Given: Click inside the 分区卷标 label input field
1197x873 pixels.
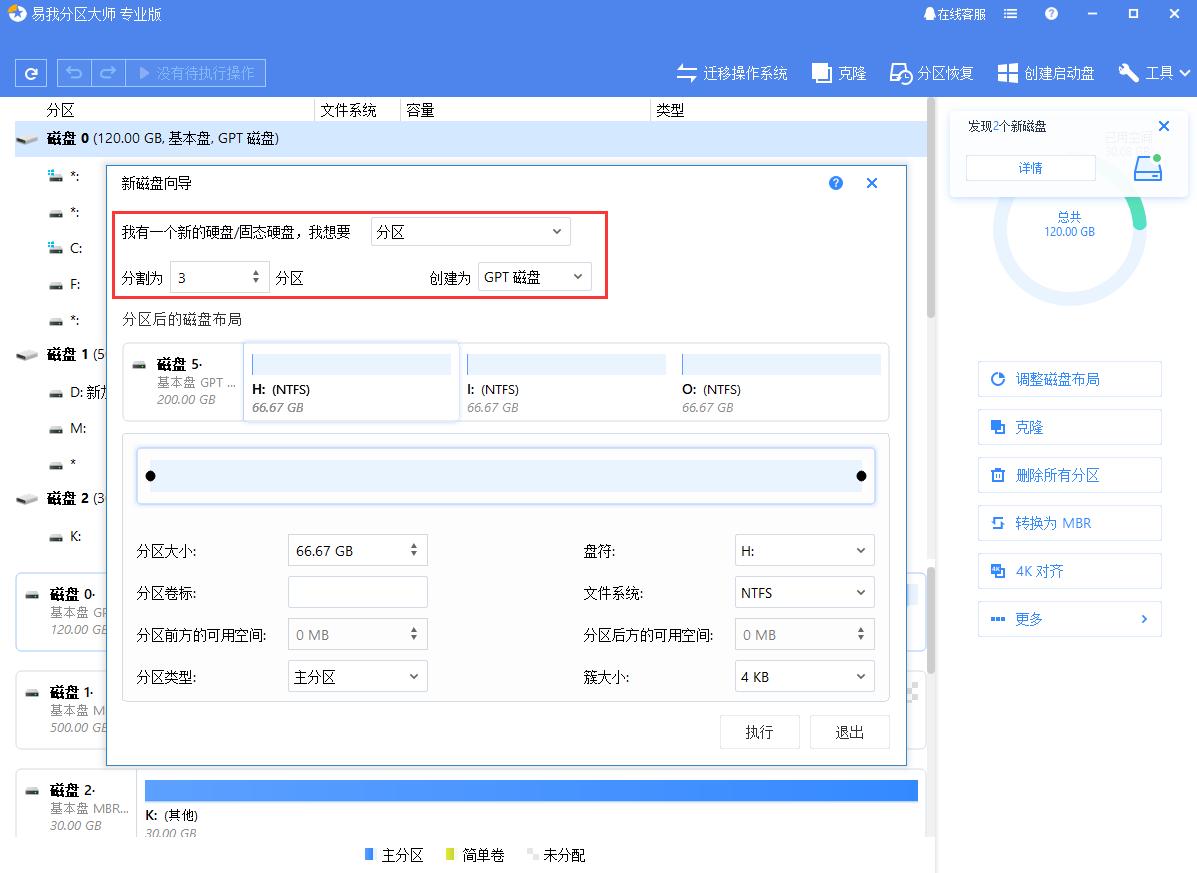Looking at the screenshot, I should [357, 592].
